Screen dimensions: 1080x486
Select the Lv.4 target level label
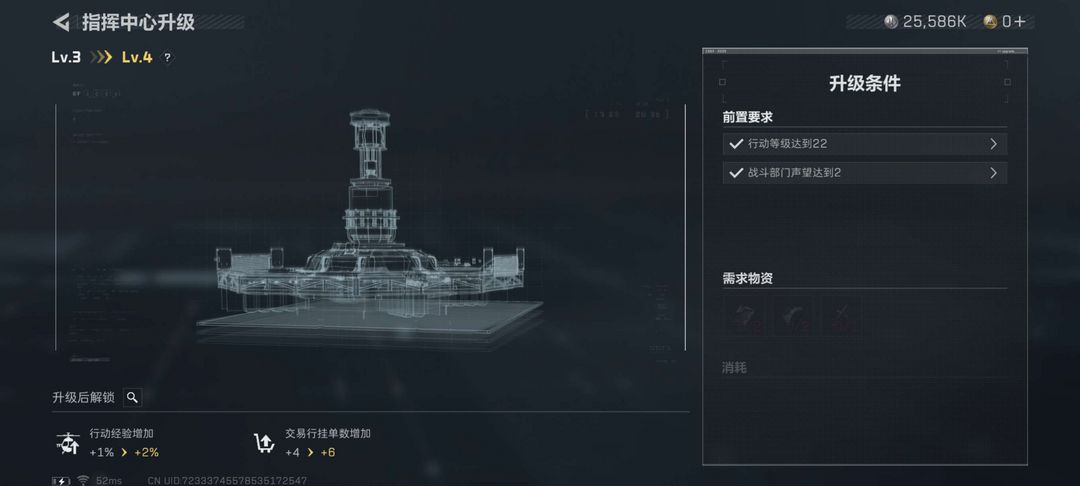click(x=137, y=57)
